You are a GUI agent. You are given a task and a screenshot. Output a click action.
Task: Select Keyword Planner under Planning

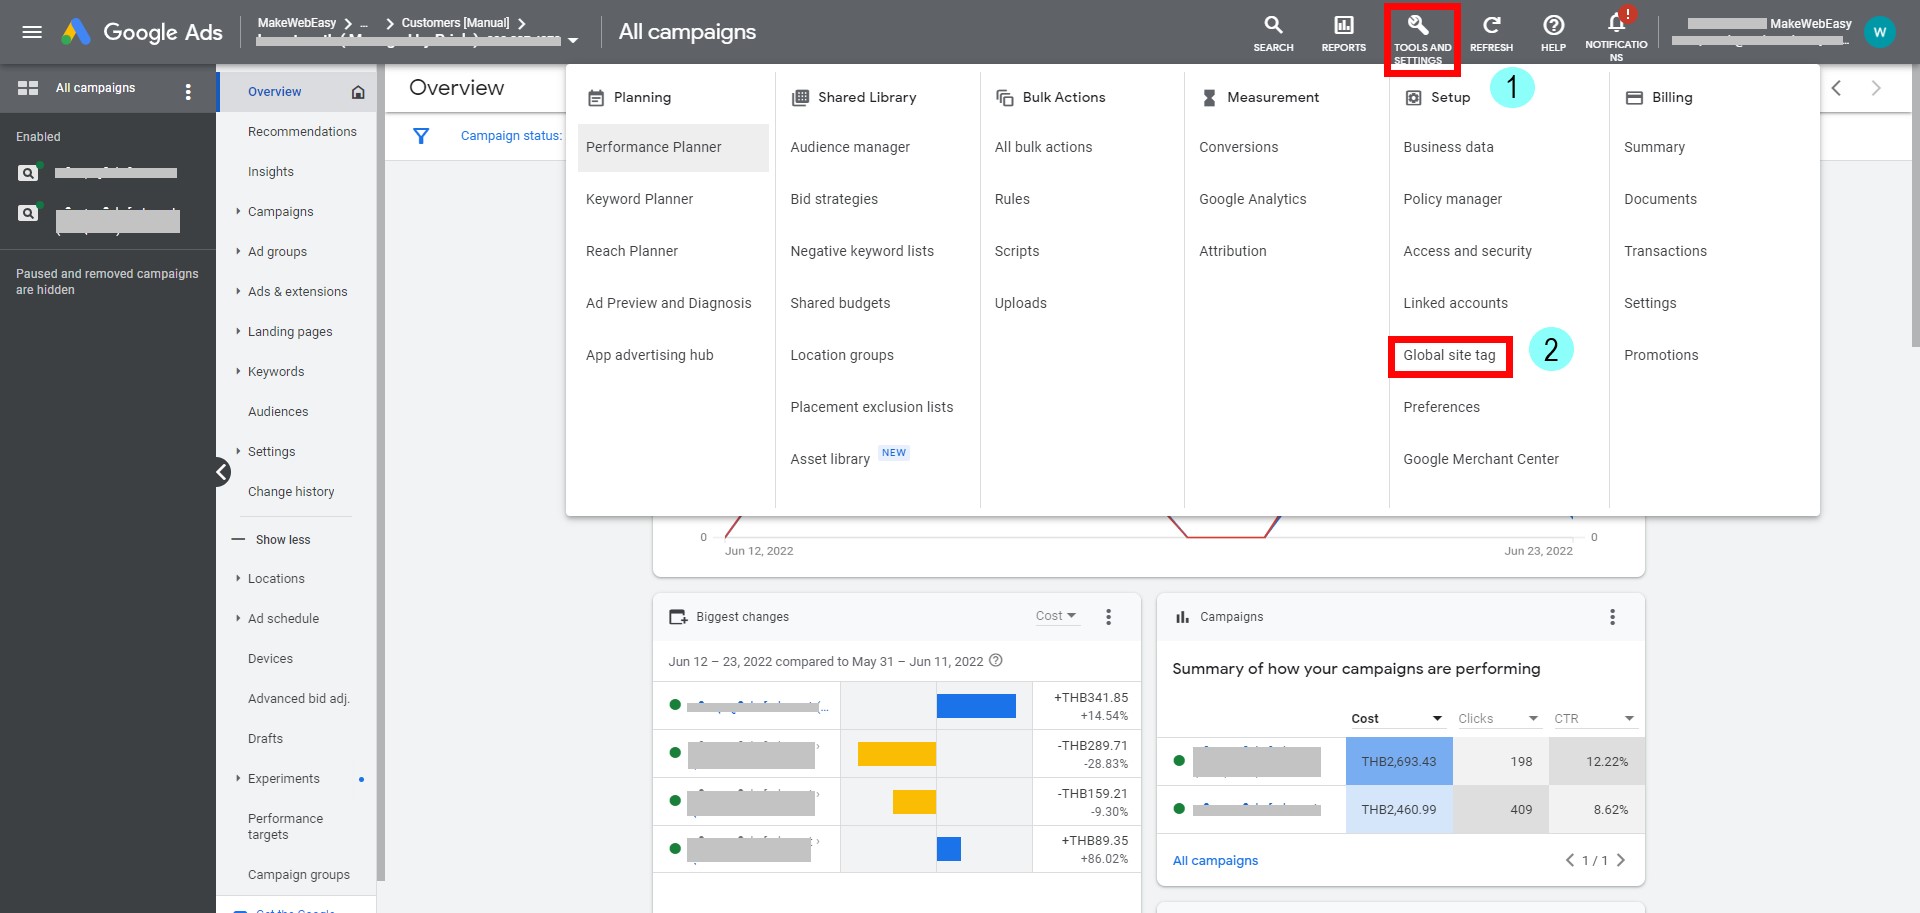coord(640,199)
